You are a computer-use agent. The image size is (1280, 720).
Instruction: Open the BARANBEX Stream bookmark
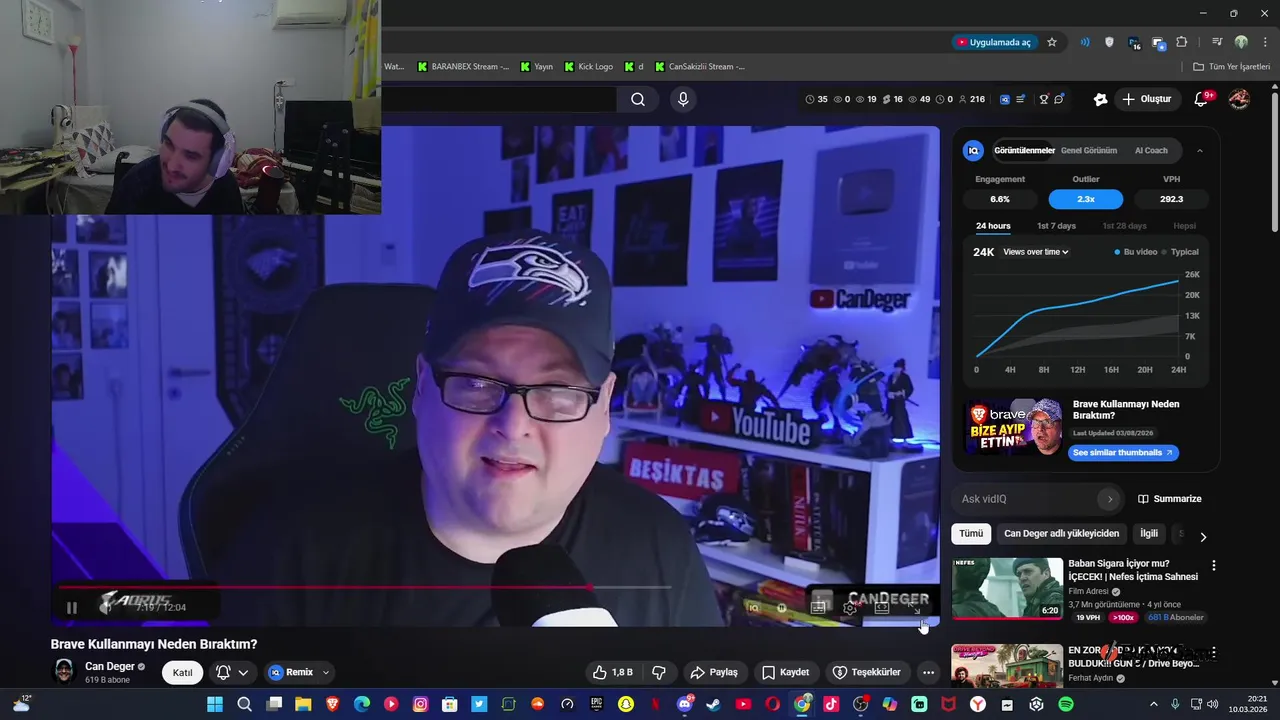[463, 67]
